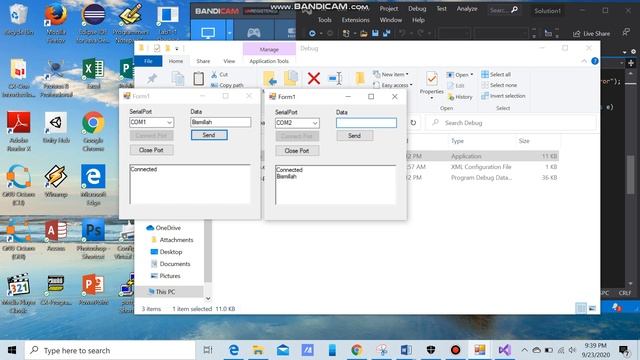This screenshot has height=360, width=640.
Task: Open File Explorer from the taskbar
Action: (258, 350)
